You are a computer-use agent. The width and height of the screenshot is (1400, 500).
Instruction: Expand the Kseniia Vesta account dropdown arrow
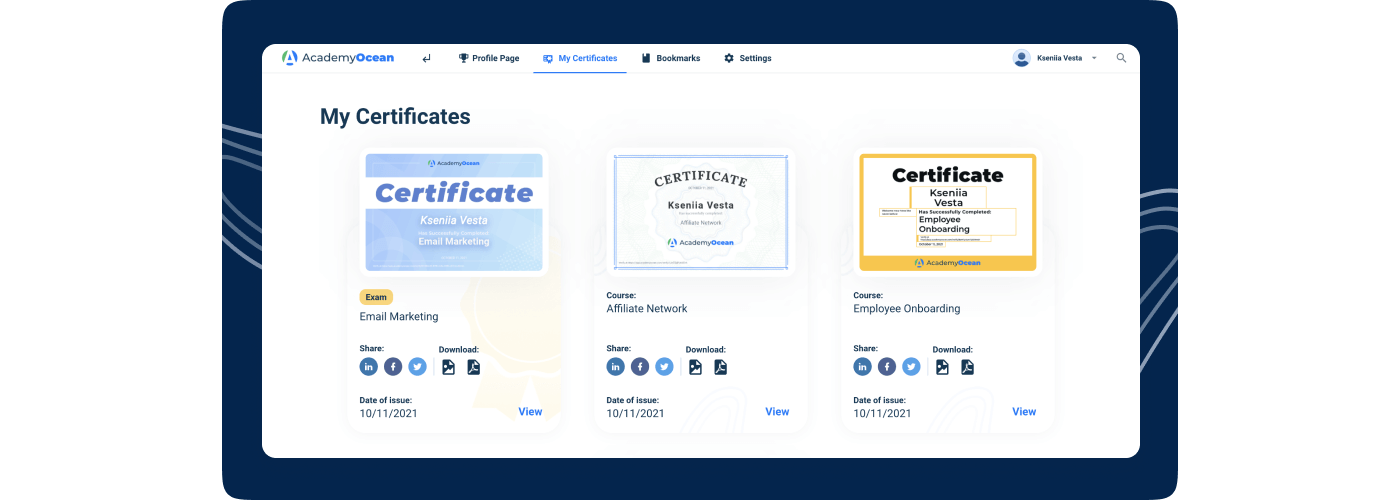[x=1094, y=58]
